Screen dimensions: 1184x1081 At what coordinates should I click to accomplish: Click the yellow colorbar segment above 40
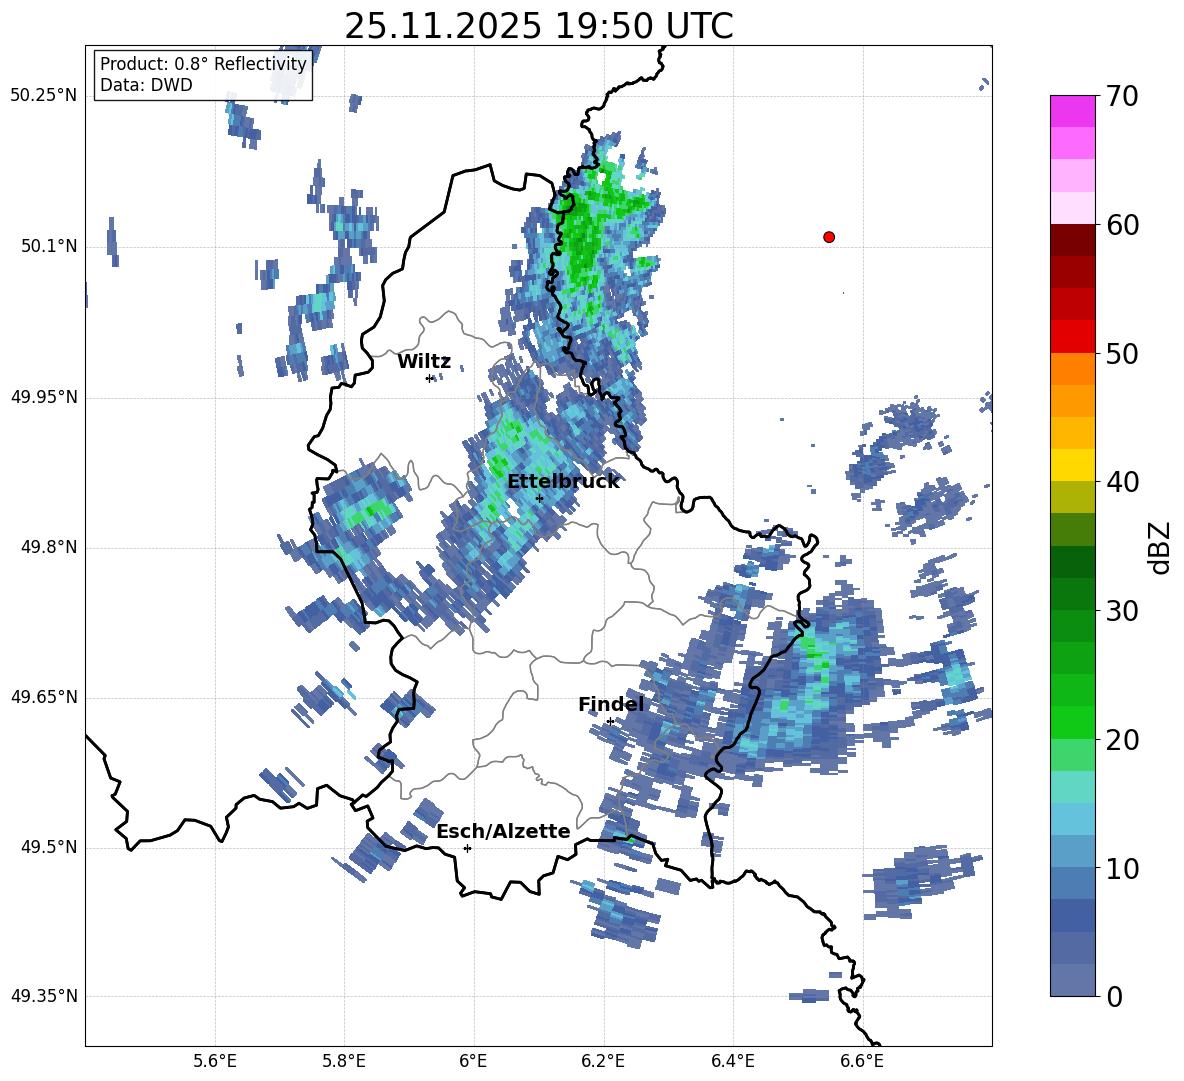[x=1072, y=465]
